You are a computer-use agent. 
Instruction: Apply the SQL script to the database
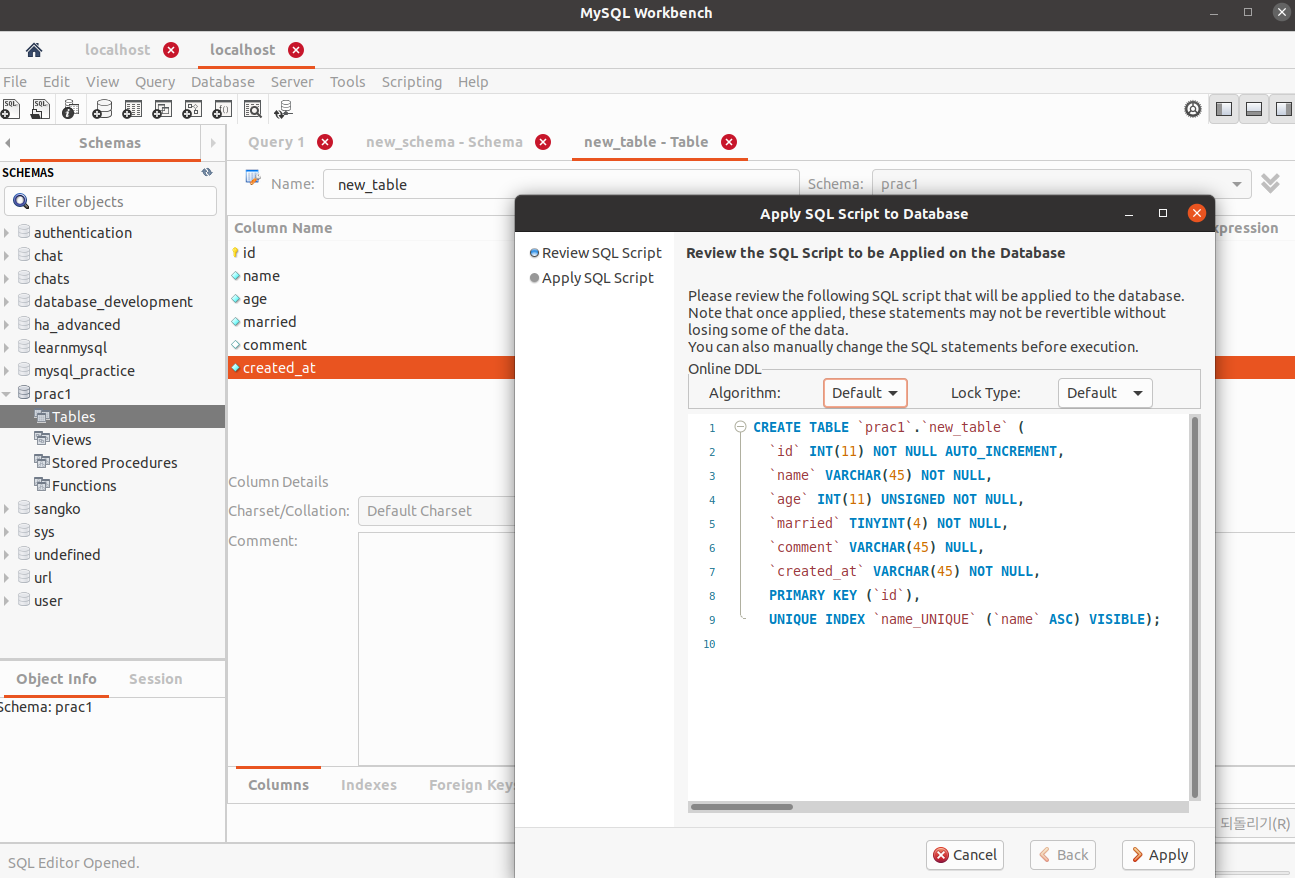click(1158, 855)
